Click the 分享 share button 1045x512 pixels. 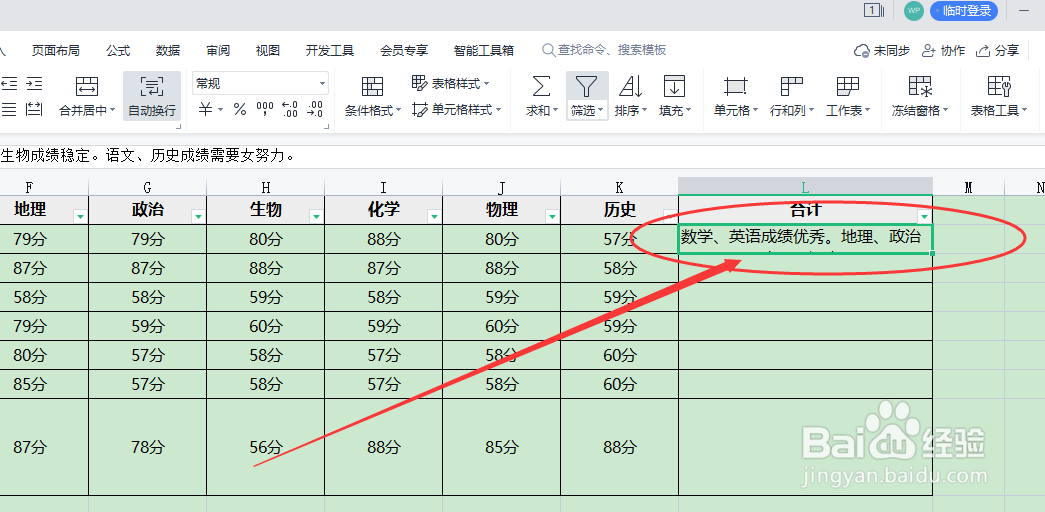point(998,51)
